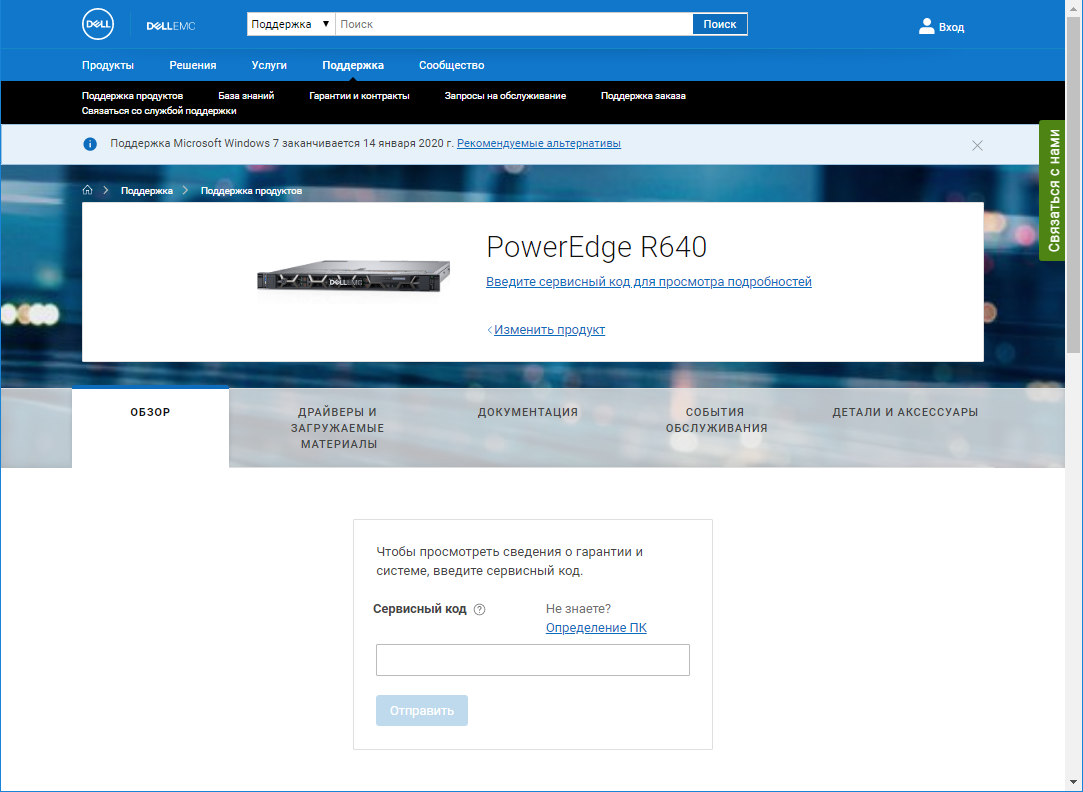Screen dimensions: 1083x792
Task: Open the Поддержка main menu
Action: 353,65
